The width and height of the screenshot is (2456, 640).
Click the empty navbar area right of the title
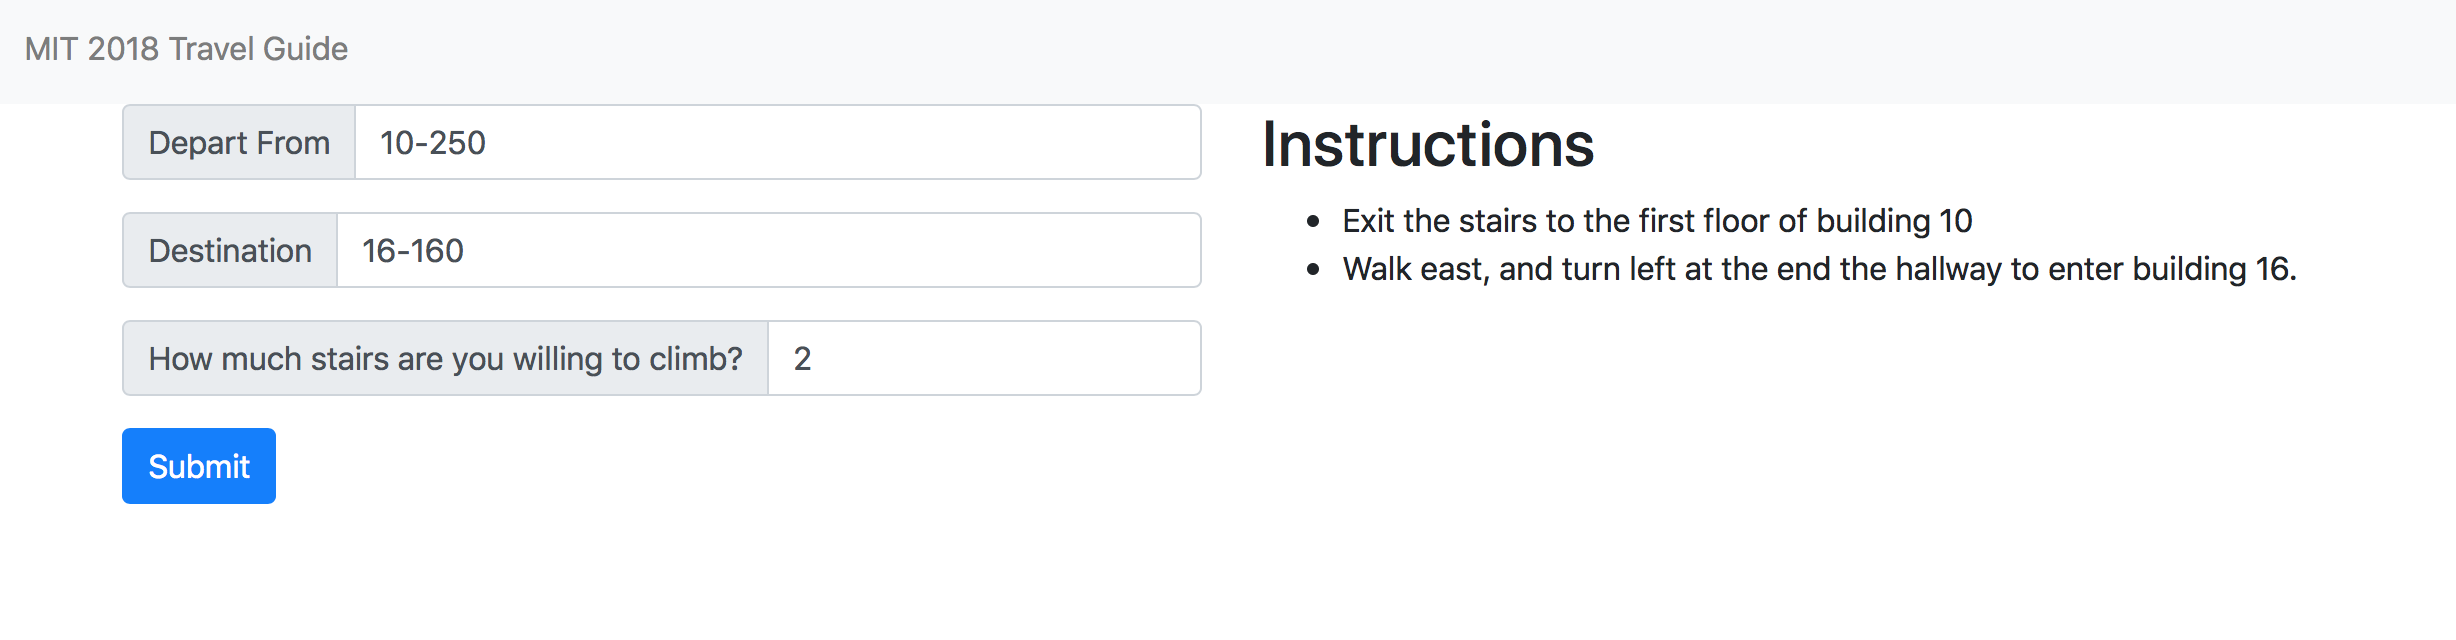(x=1400, y=50)
